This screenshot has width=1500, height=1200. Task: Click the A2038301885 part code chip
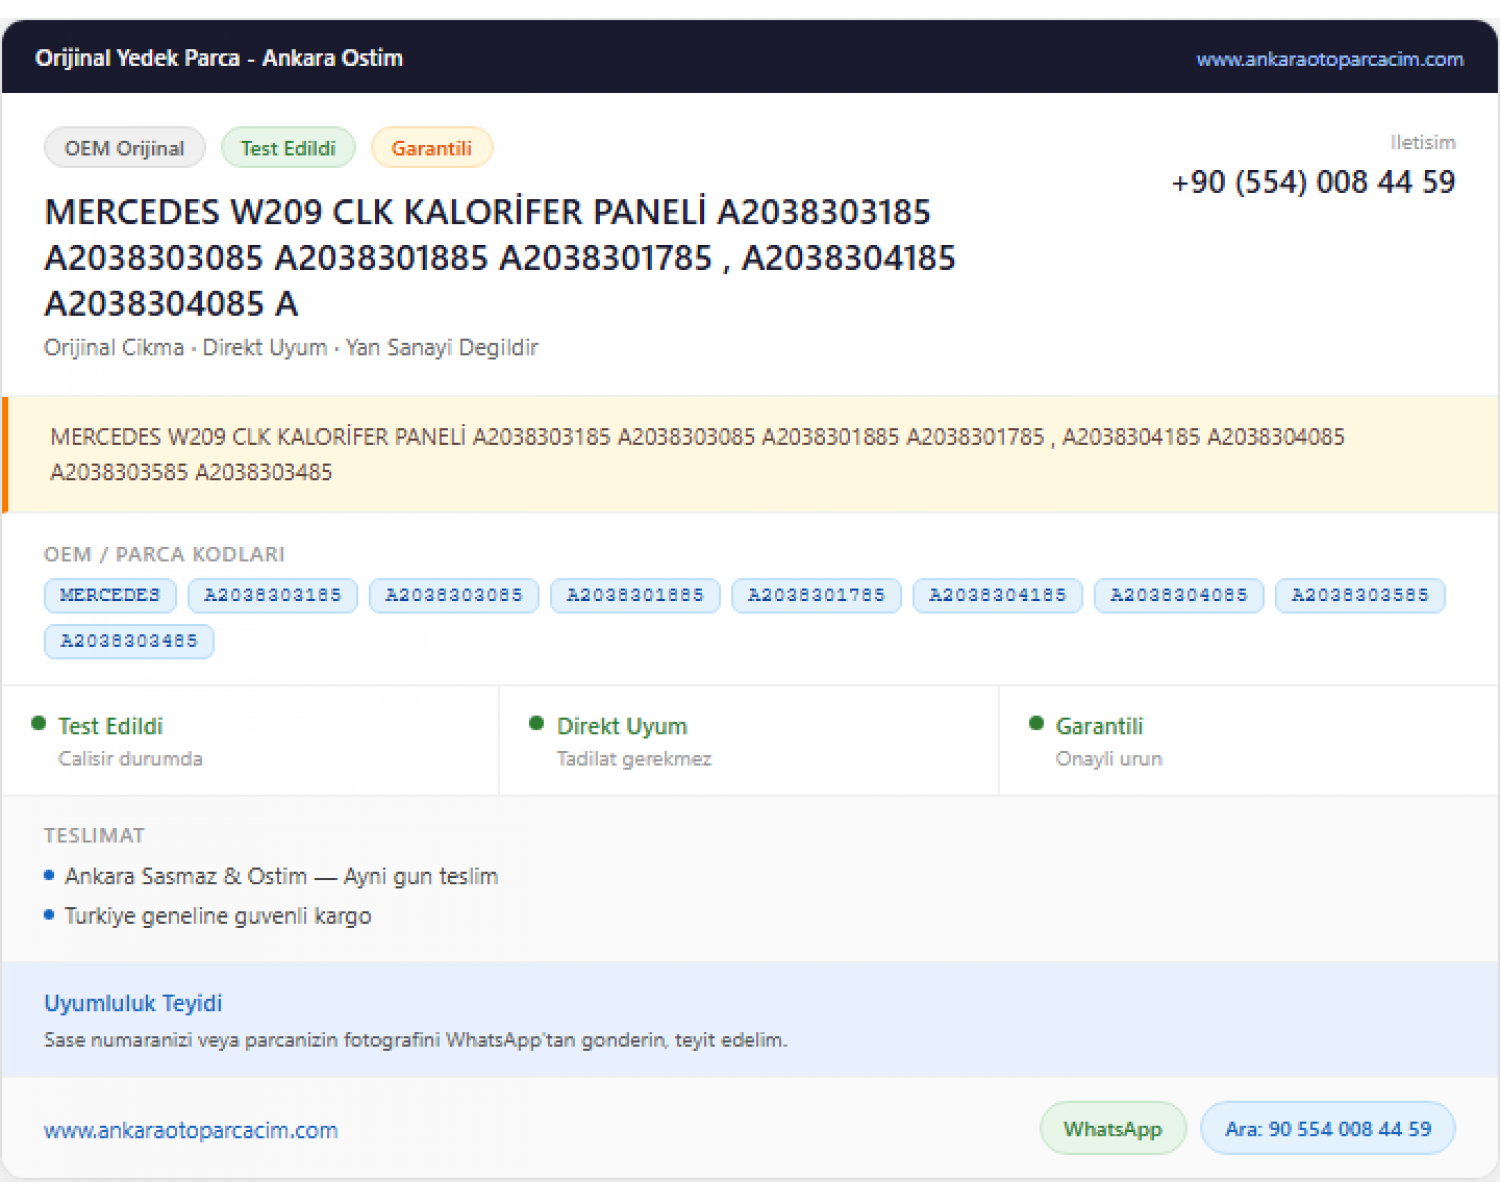coord(635,595)
